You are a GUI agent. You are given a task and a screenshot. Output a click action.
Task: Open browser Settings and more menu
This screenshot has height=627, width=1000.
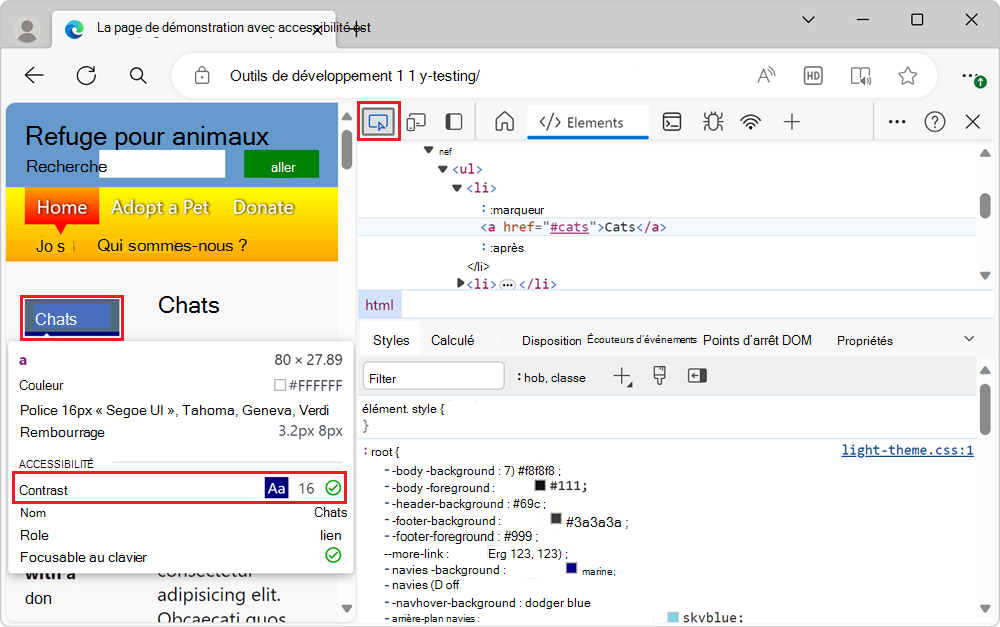[973, 77]
